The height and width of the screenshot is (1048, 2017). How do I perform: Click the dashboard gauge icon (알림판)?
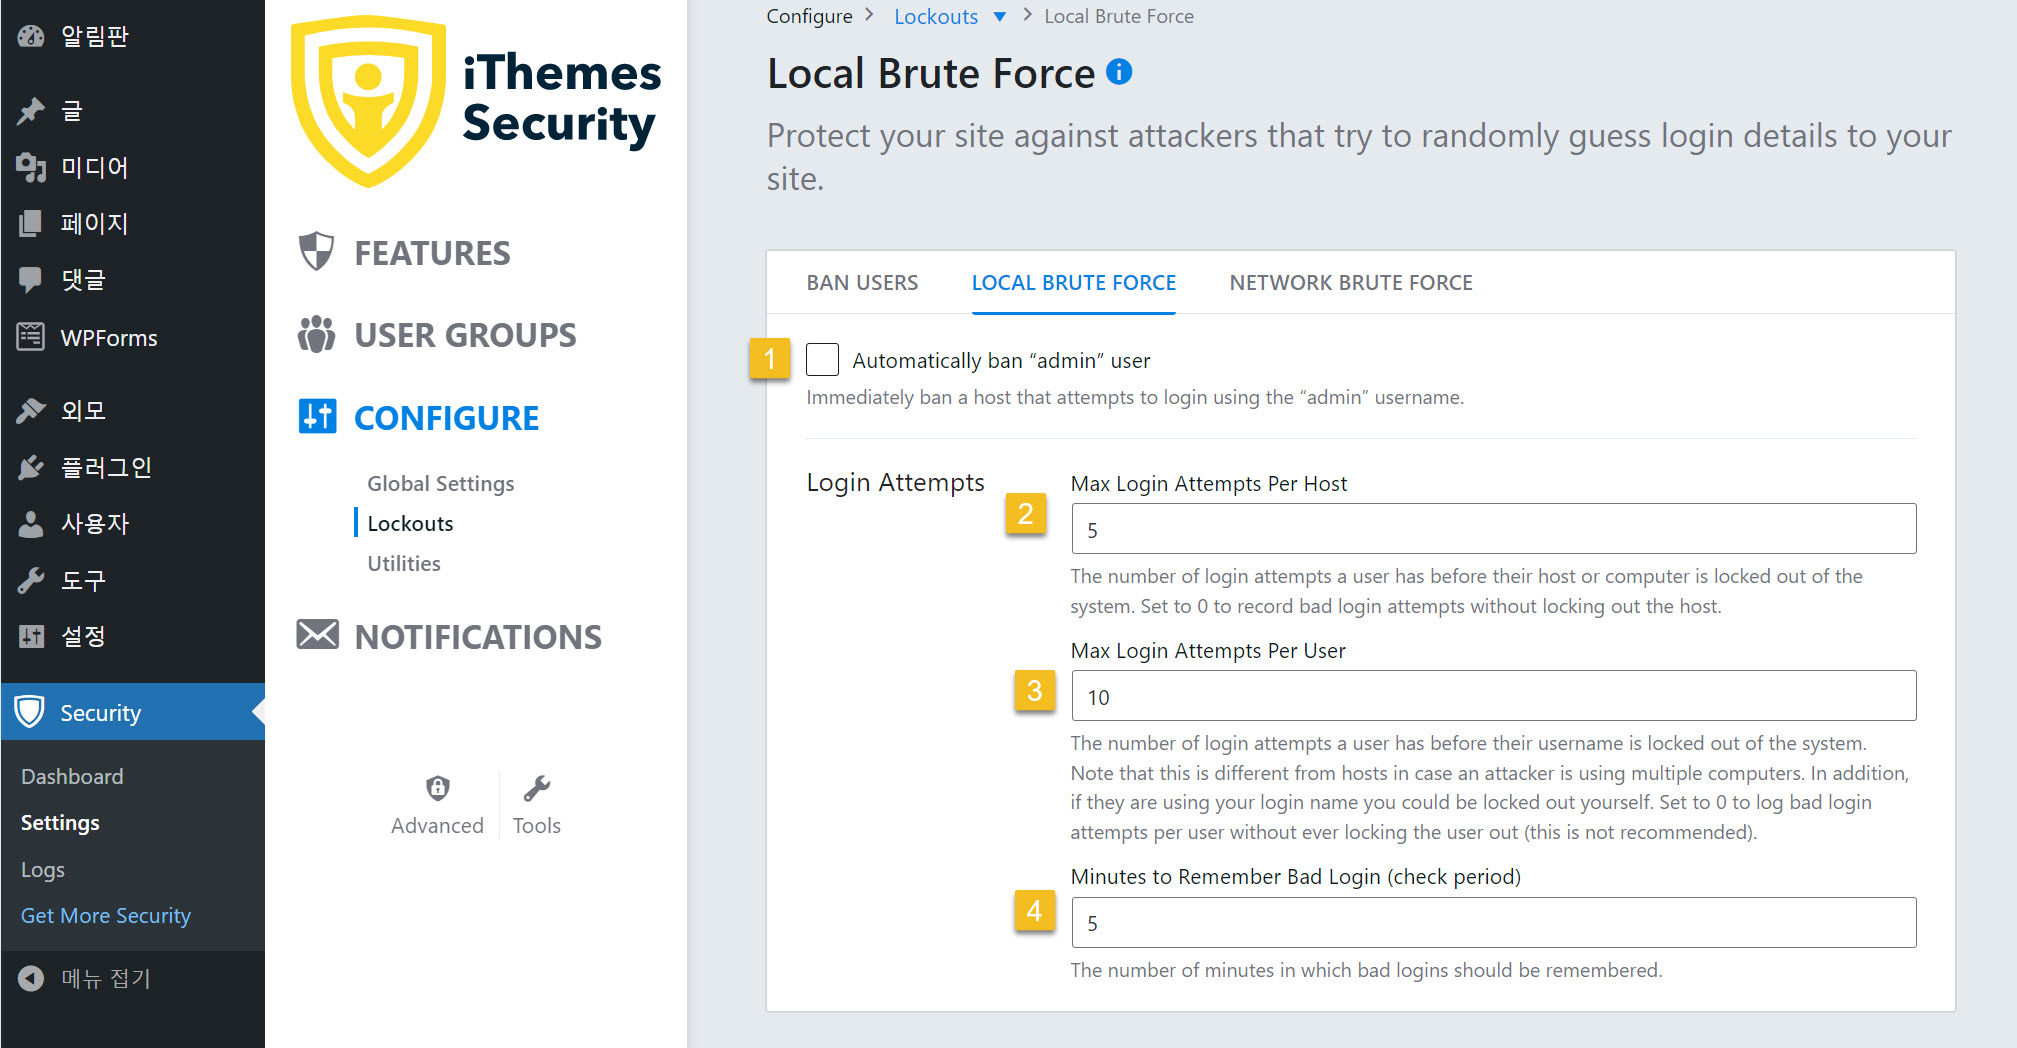point(31,37)
